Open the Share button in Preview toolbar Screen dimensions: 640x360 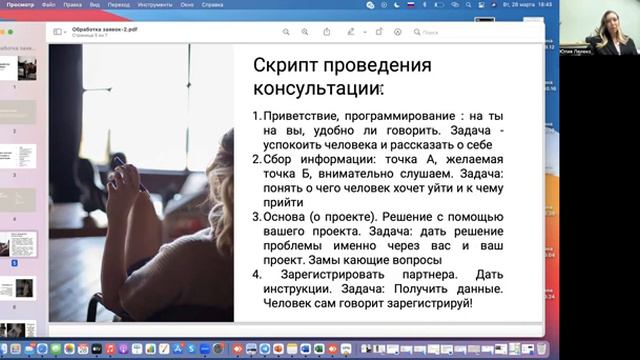pyautogui.click(x=327, y=32)
